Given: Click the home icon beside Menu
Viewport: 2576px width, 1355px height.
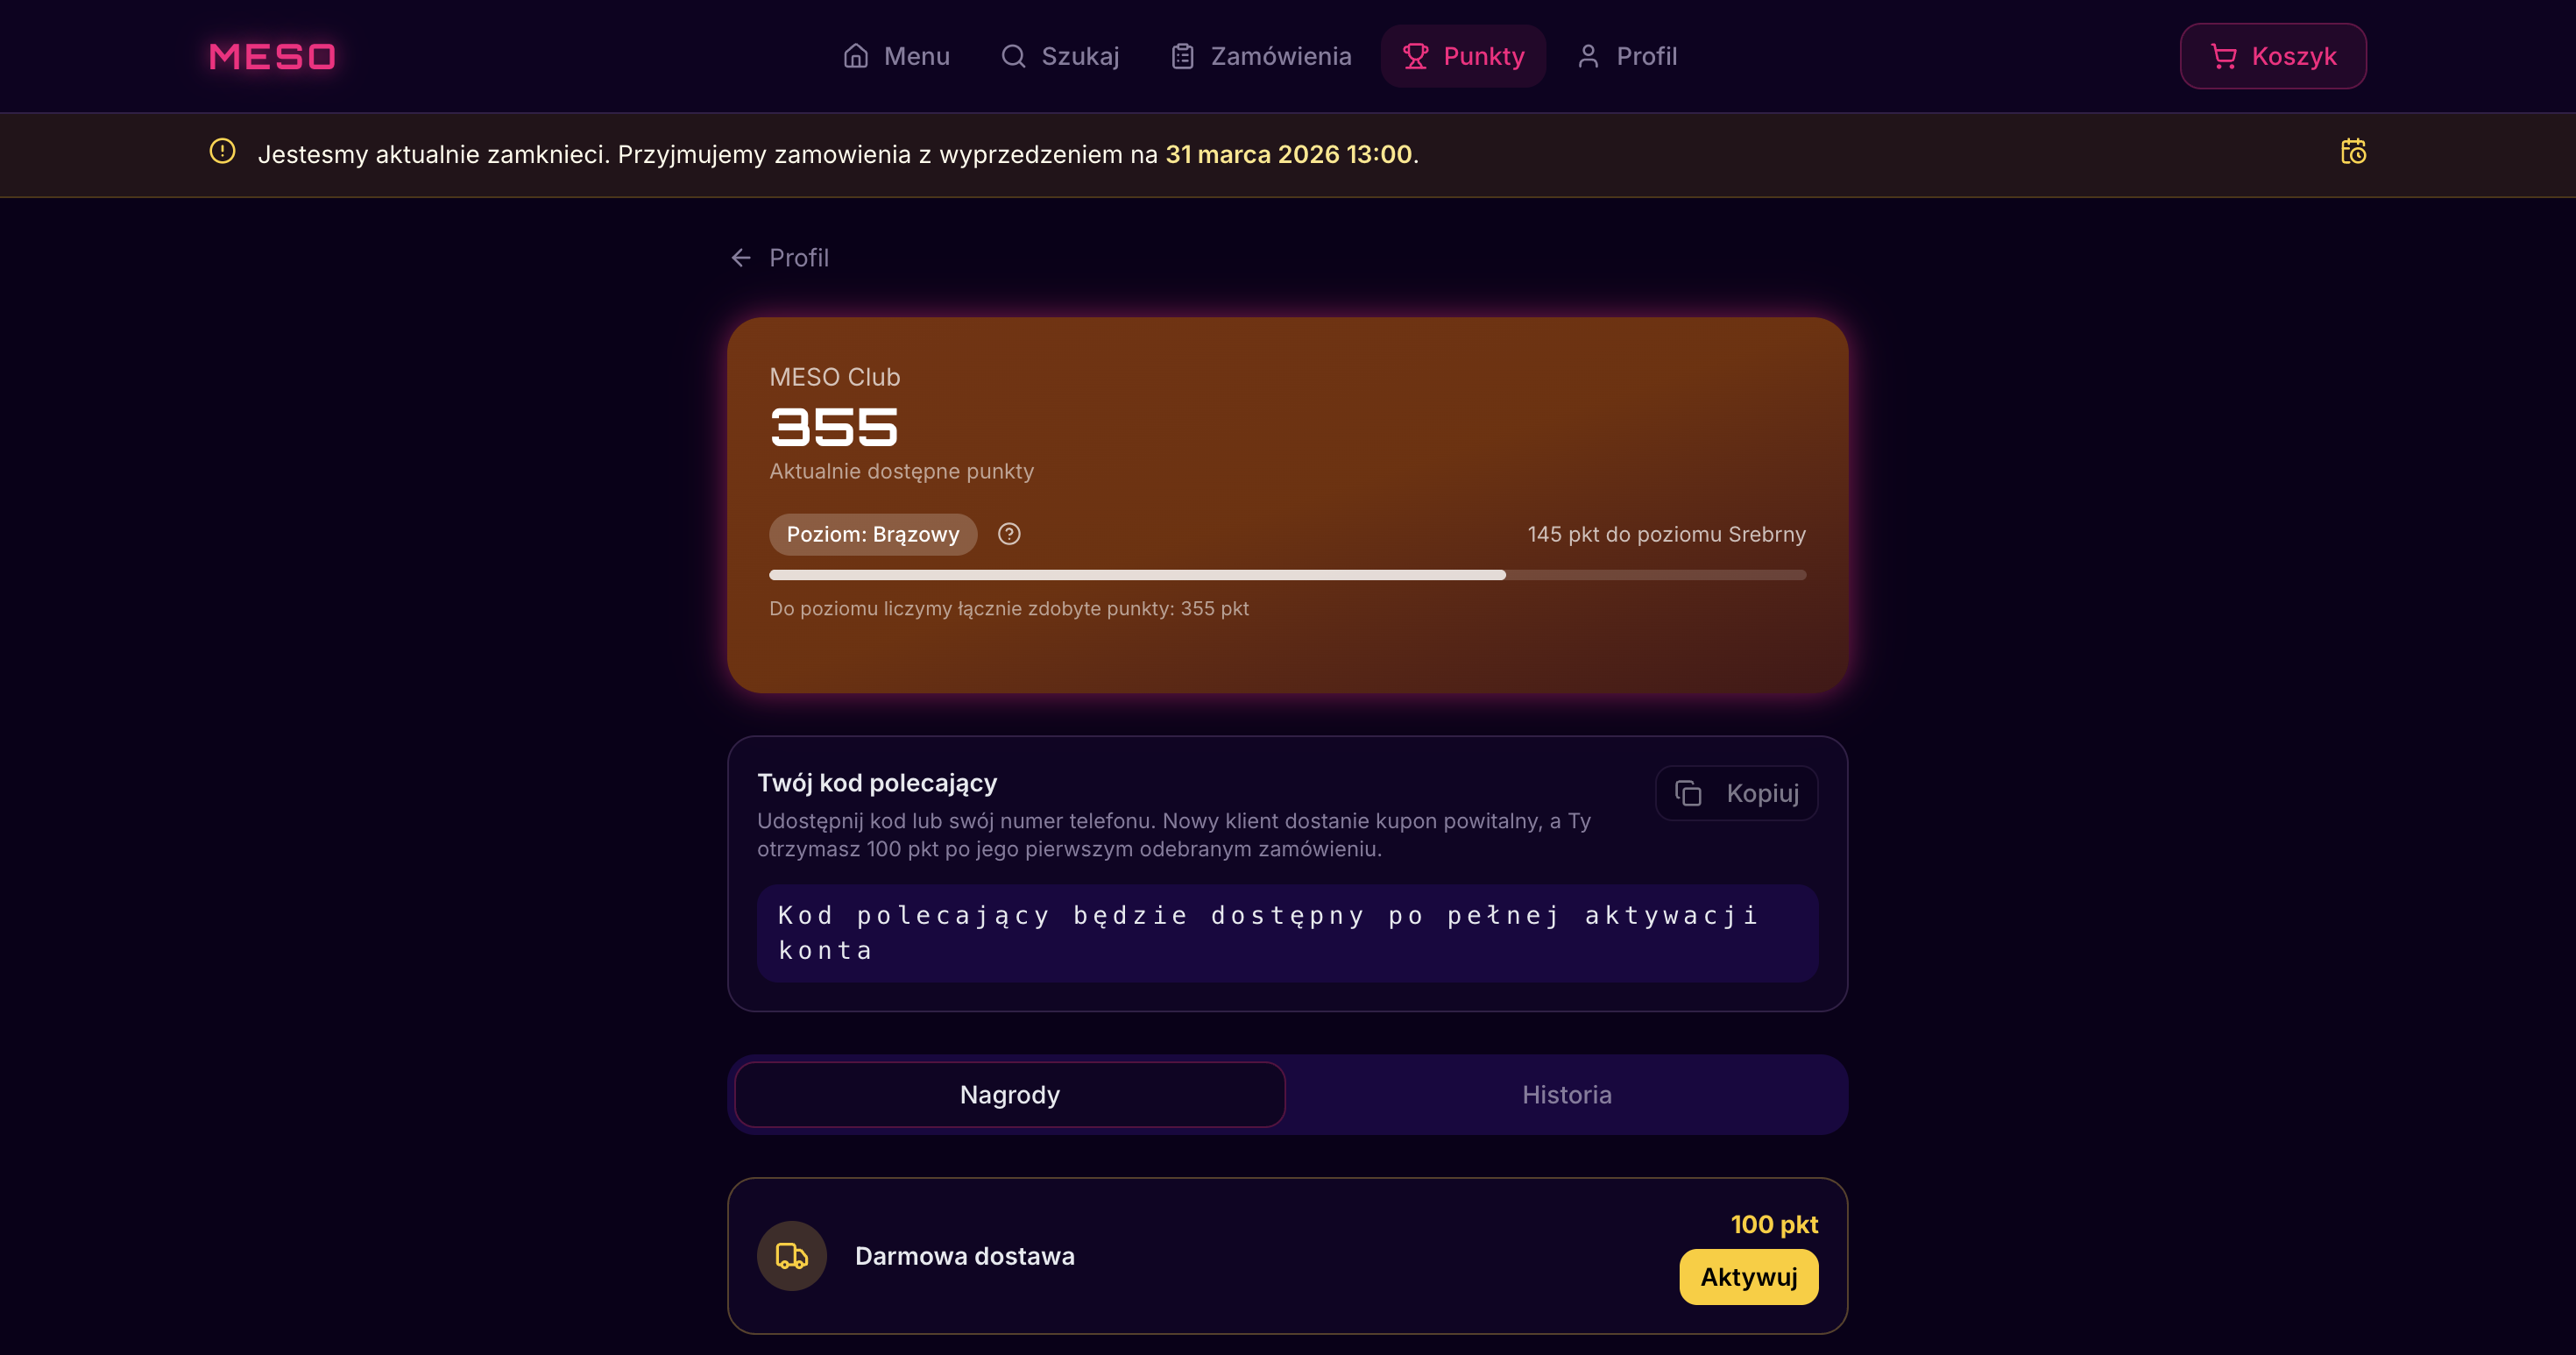Looking at the screenshot, I should pyautogui.click(x=855, y=56).
